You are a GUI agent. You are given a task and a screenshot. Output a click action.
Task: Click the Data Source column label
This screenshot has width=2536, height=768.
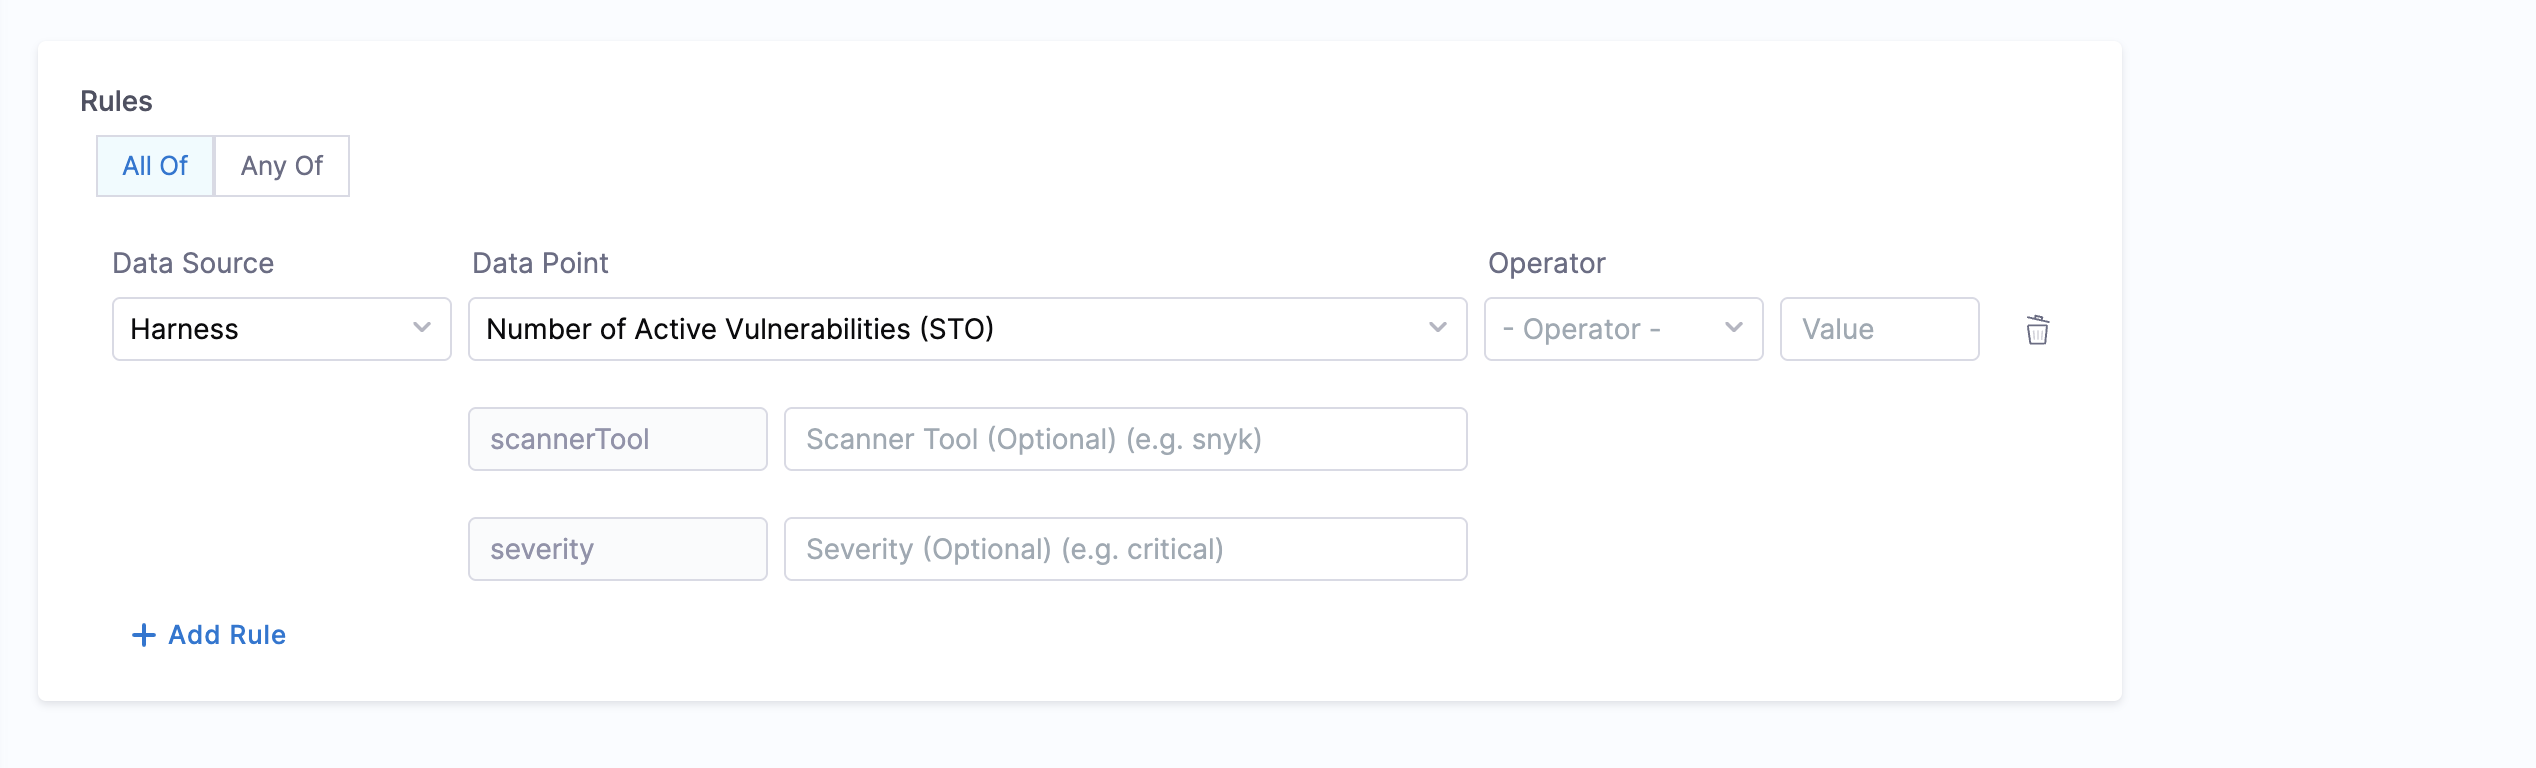click(x=193, y=263)
